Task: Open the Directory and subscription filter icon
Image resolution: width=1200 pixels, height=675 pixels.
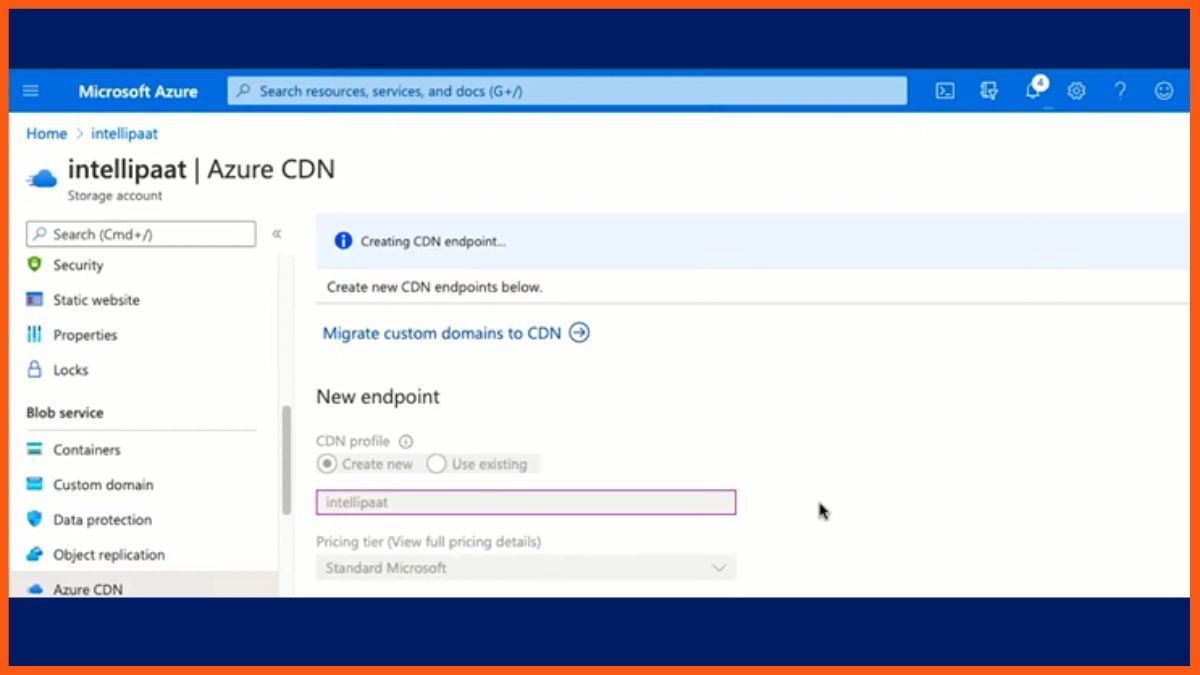Action: [989, 91]
